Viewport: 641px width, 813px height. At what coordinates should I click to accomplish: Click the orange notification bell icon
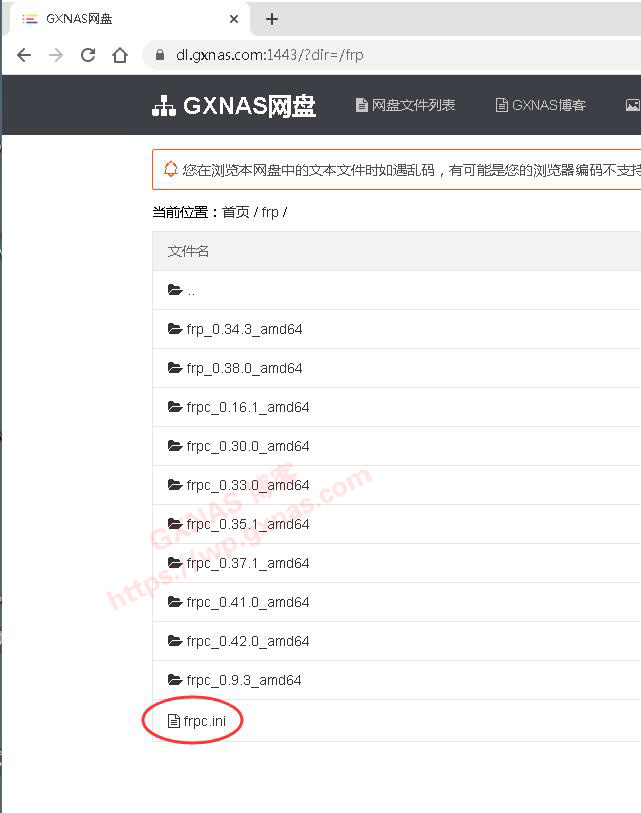[x=170, y=170]
